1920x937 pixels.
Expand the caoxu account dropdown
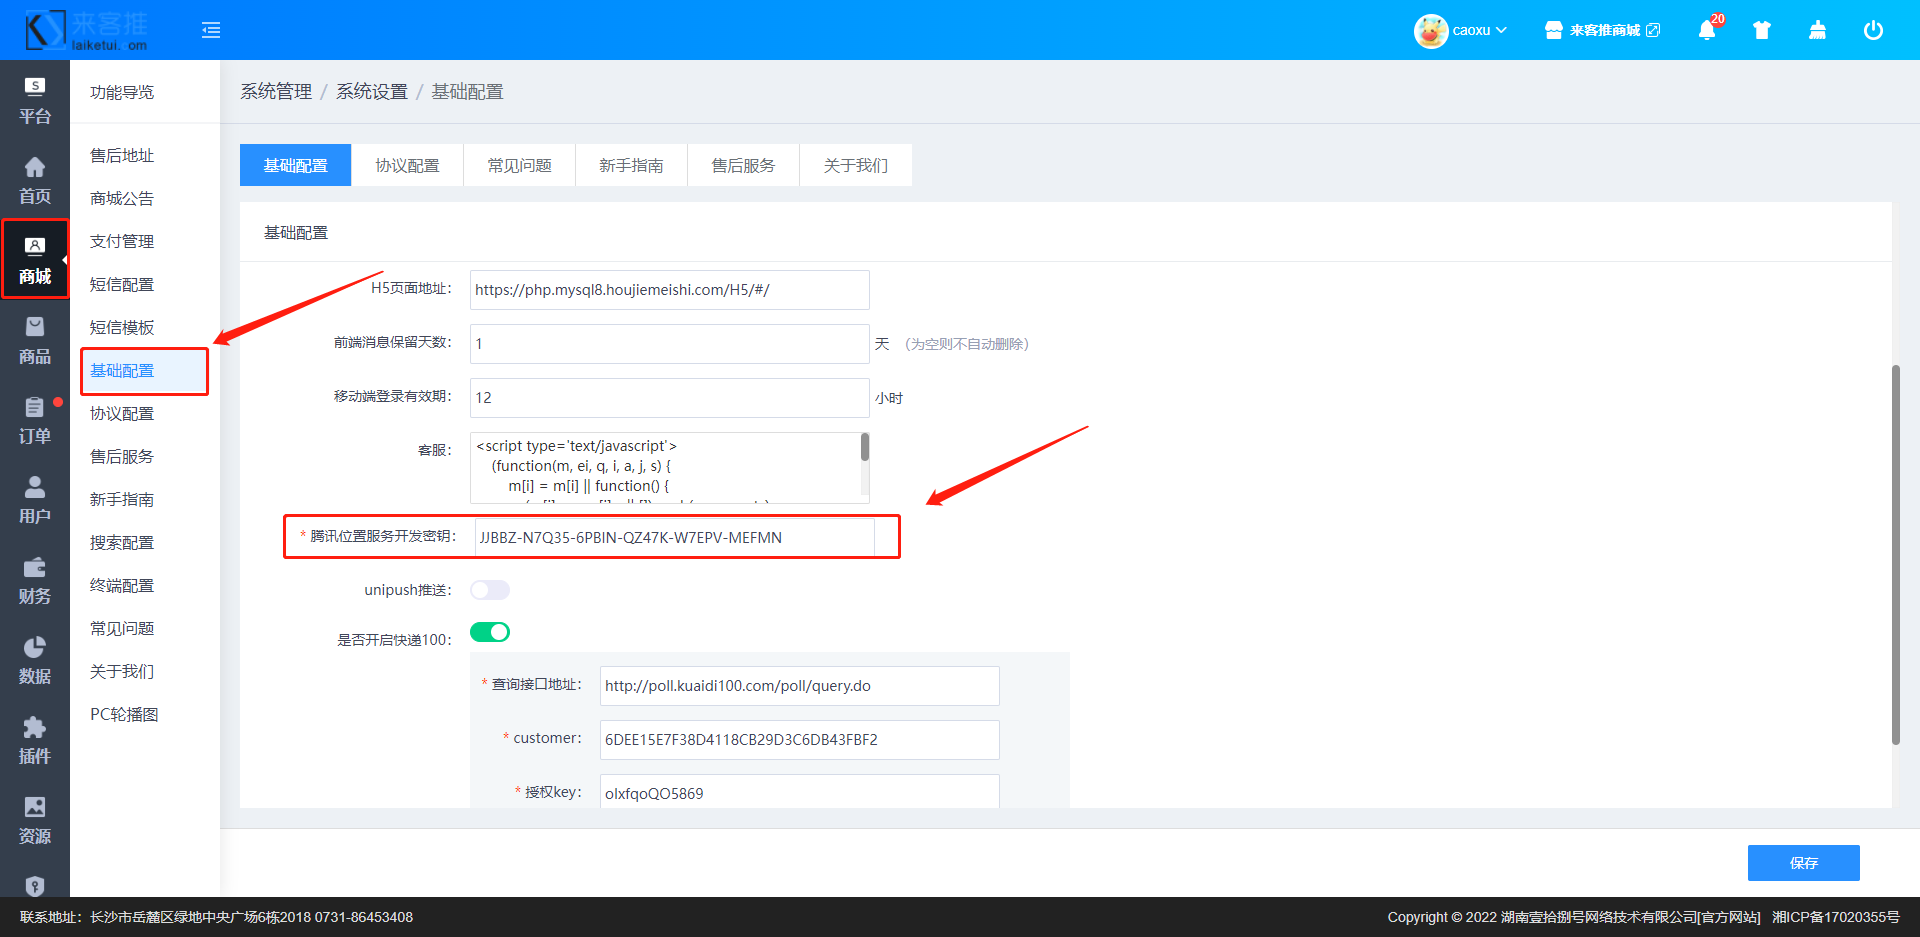click(1480, 30)
